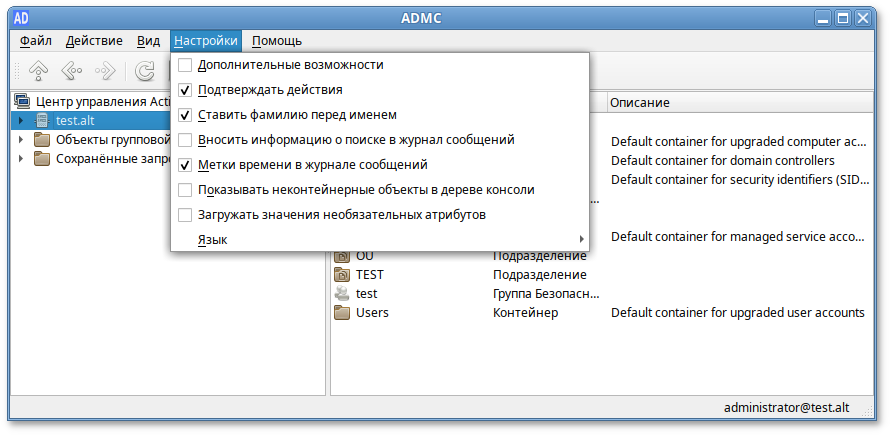The width and height of the screenshot is (890, 435).
Task: Click the saved queries folder icon
Action: (42, 158)
